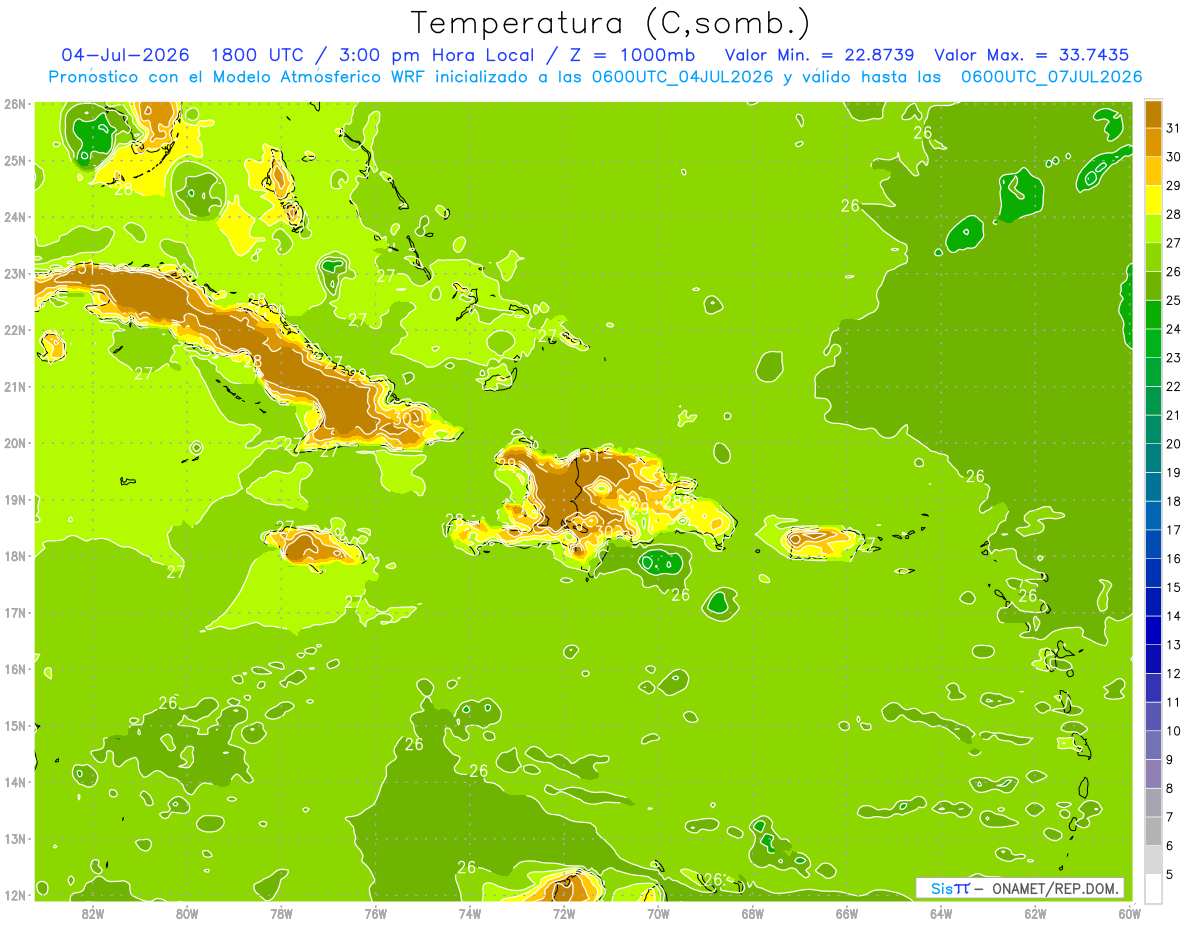Click the 76W longitude label
The height and width of the screenshot is (927, 1200).
pyautogui.click(x=375, y=912)
